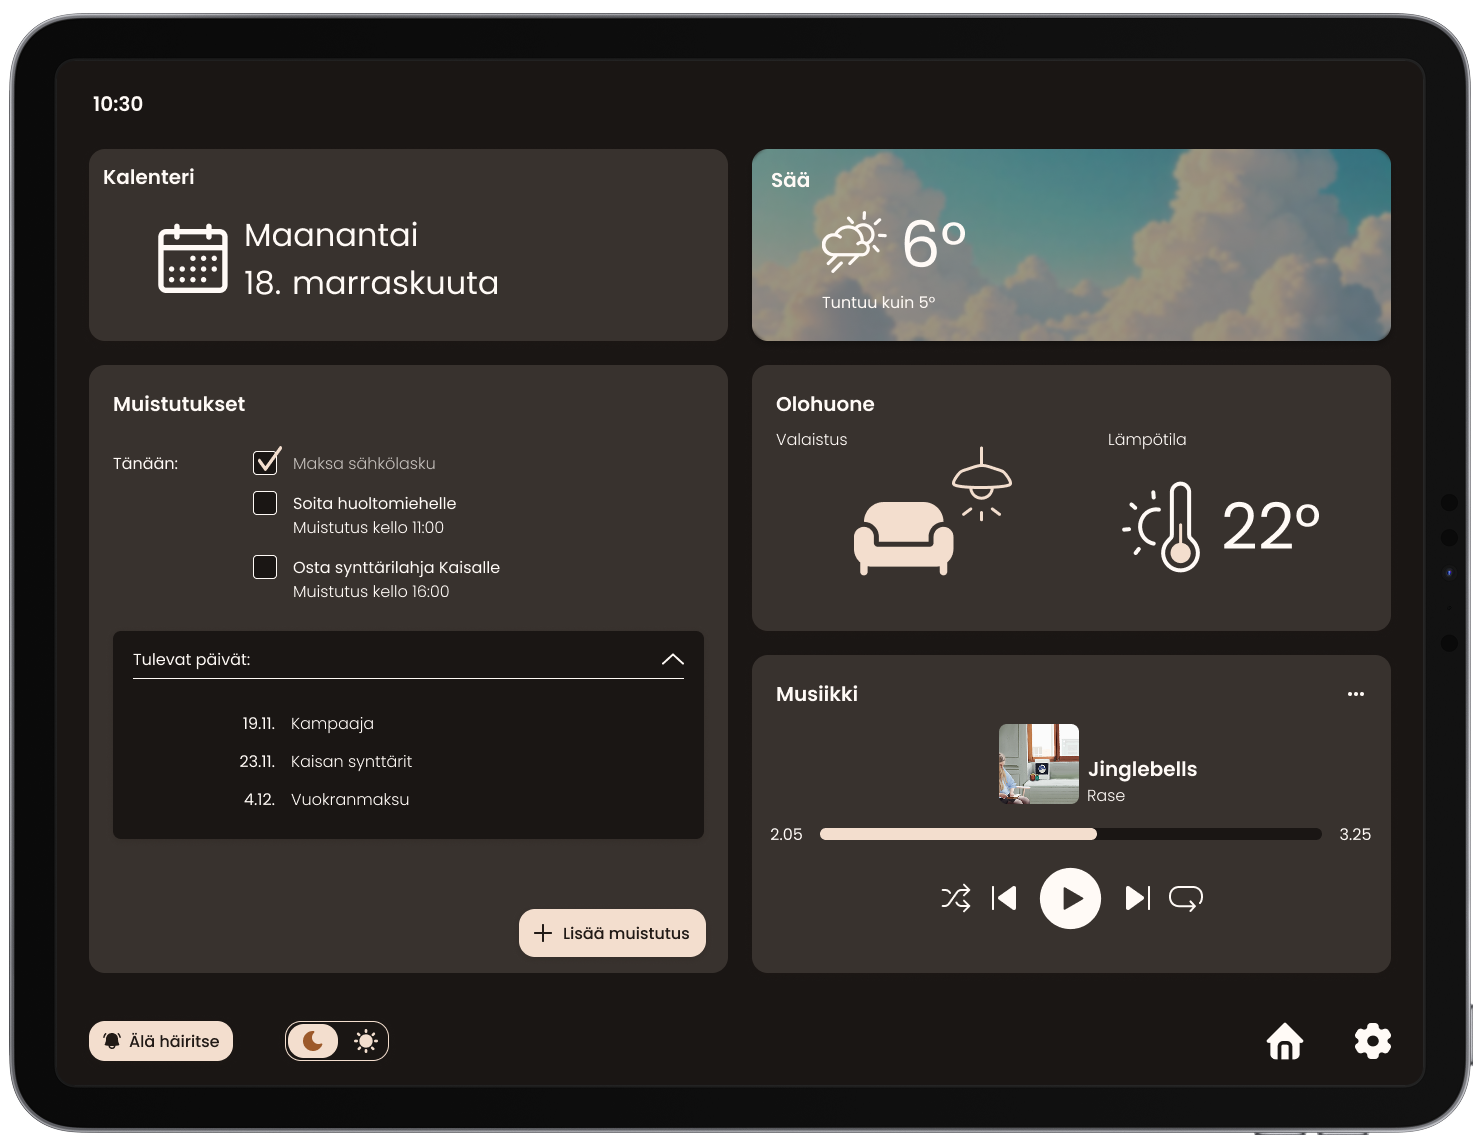Screen dimensions: 1480x1146
Task: Click the Lisää muistutus button
Action: point(612,933)
